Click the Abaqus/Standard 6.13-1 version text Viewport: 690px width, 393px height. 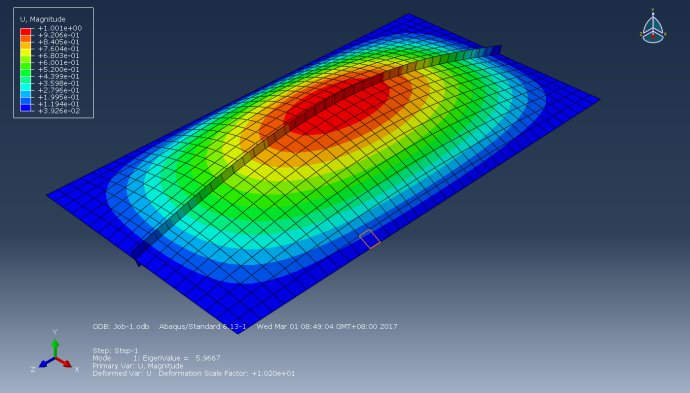(x=202, y=327)
